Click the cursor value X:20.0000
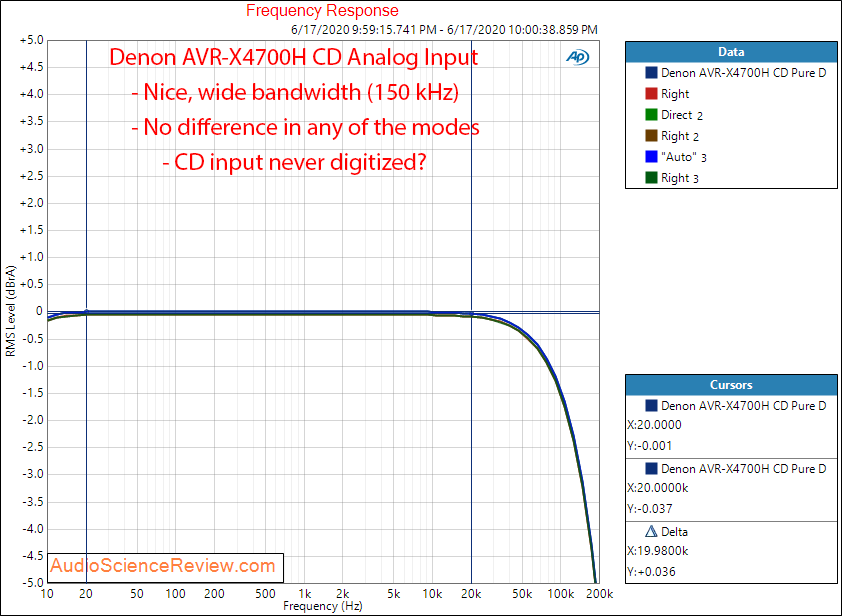Image resolution: width=842 pixels, height=616 pixels. pyautogui.click(x=654, y=425)
